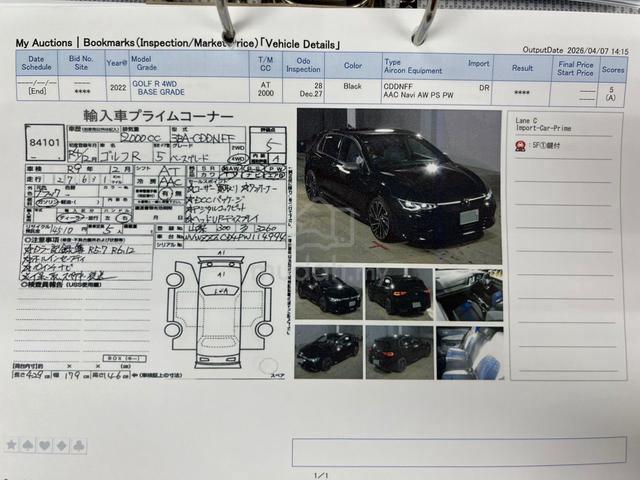Click the Date Schedule column header
The width and height of the screenshot is (640, 480).
pyautogui.click(x=36, y=63)
